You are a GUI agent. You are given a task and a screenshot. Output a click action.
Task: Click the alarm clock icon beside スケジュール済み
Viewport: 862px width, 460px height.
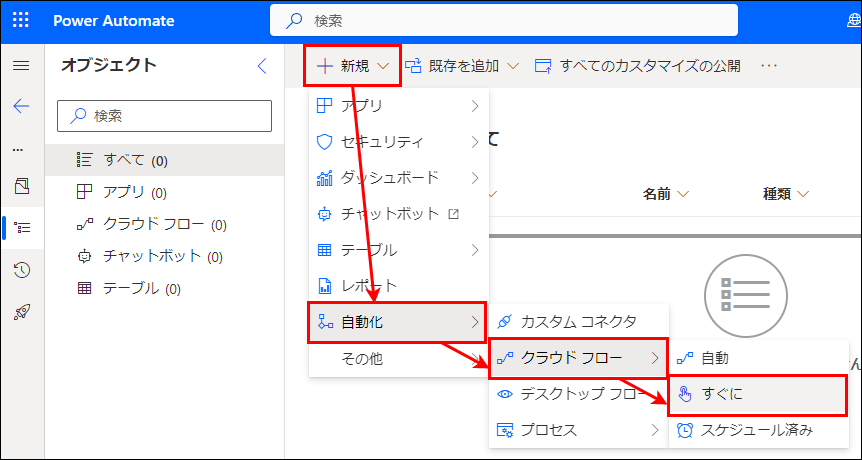click(685, 430)
